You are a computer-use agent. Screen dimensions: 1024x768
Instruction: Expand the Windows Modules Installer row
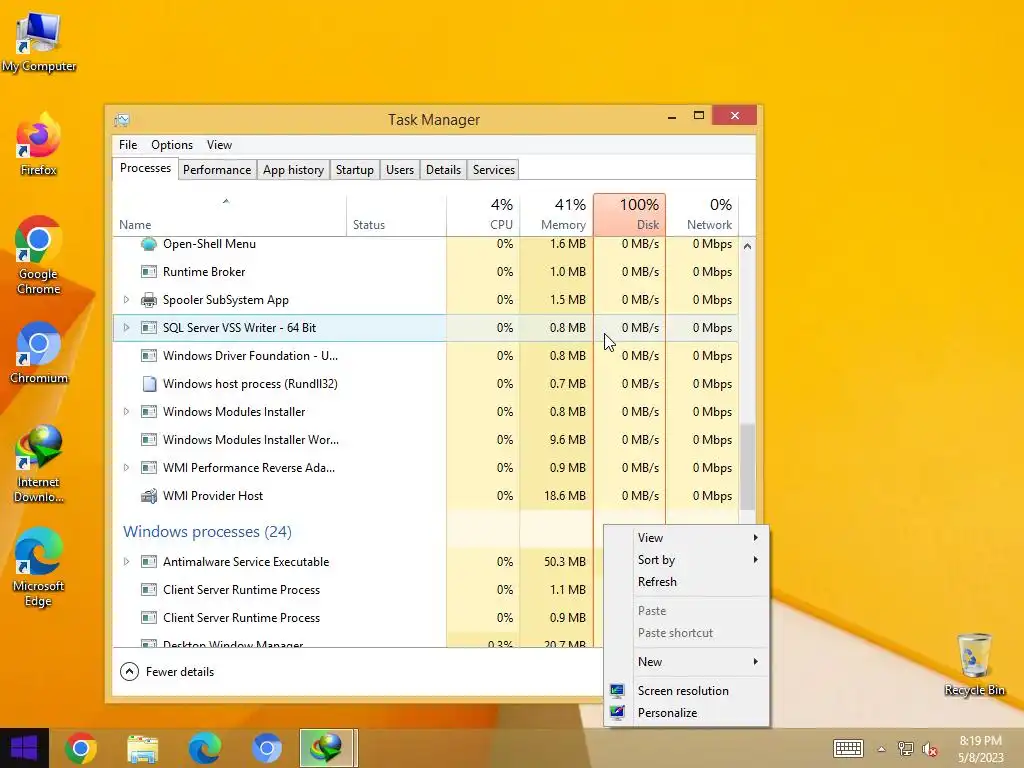126,412
